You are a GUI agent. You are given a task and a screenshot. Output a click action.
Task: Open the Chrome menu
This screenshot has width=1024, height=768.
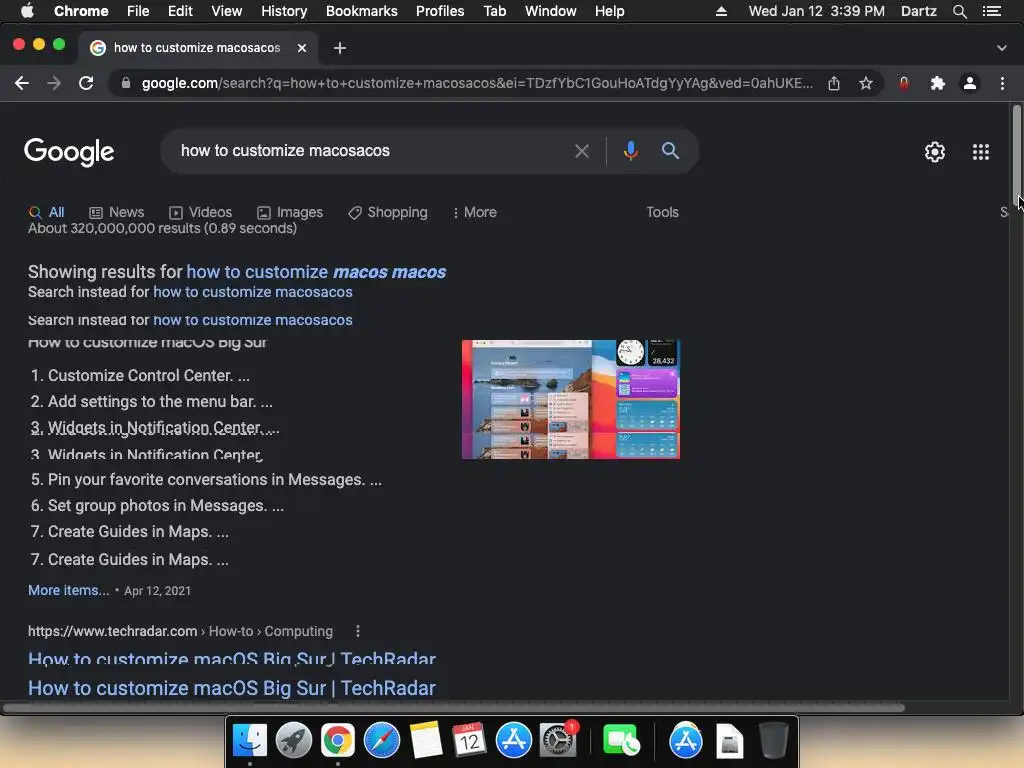click(x=81, y=11)
